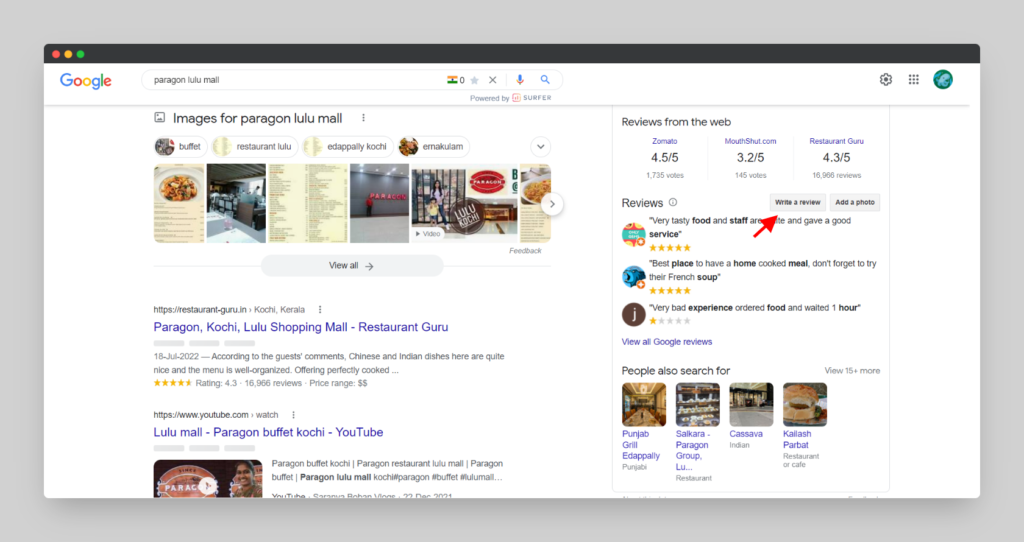The width and height of the screenshot is (1024, 542).
Task: Open the red Paragon sign image thumbnail
Action: (379, 203)
